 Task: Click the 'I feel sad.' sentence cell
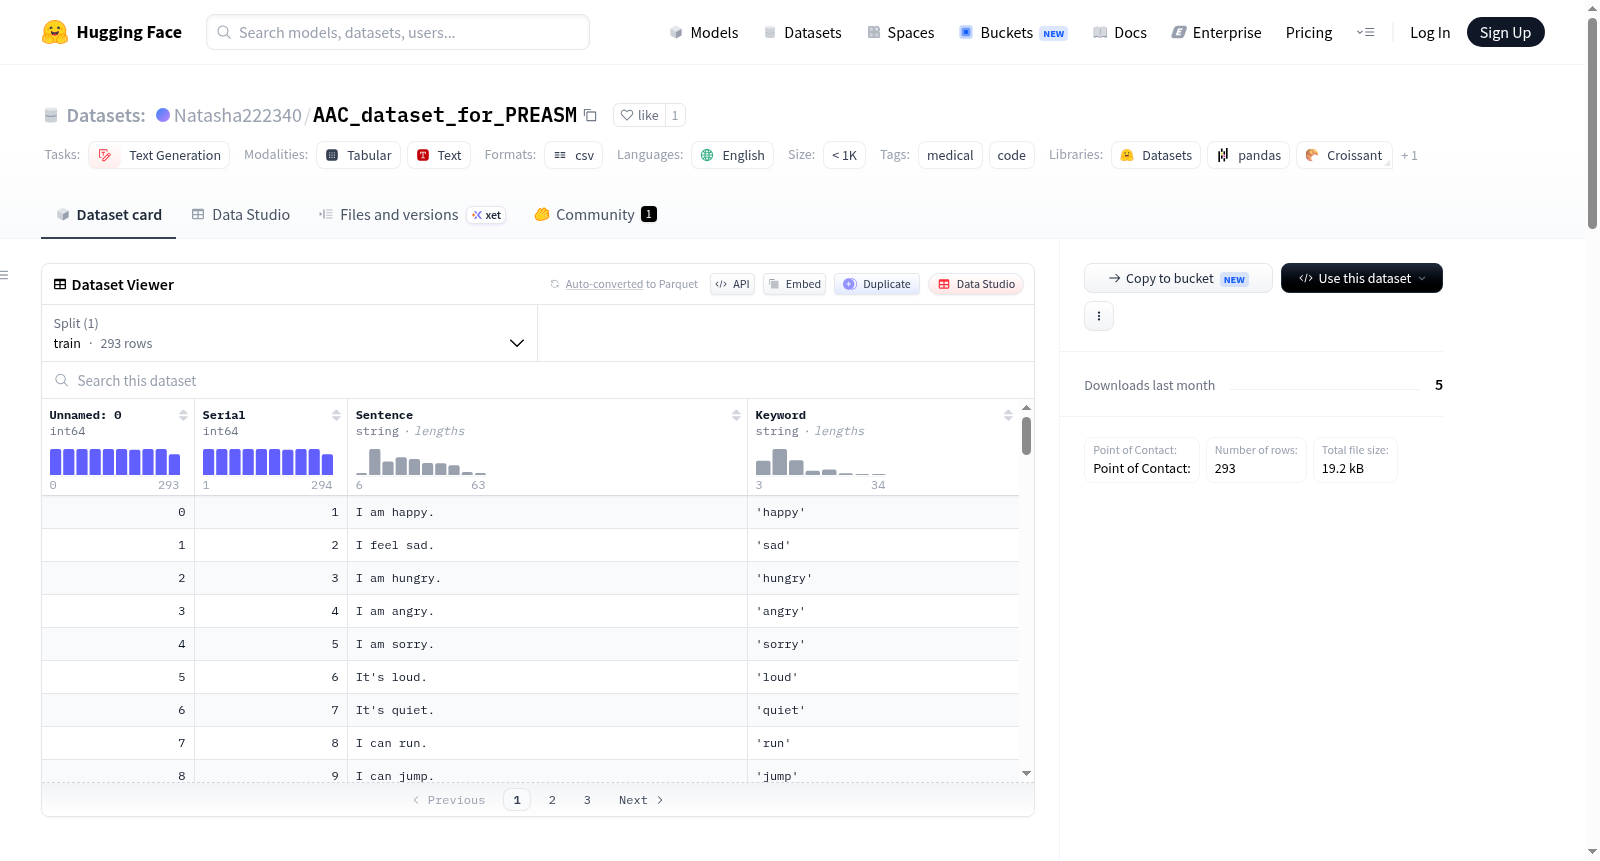(547, 545)
